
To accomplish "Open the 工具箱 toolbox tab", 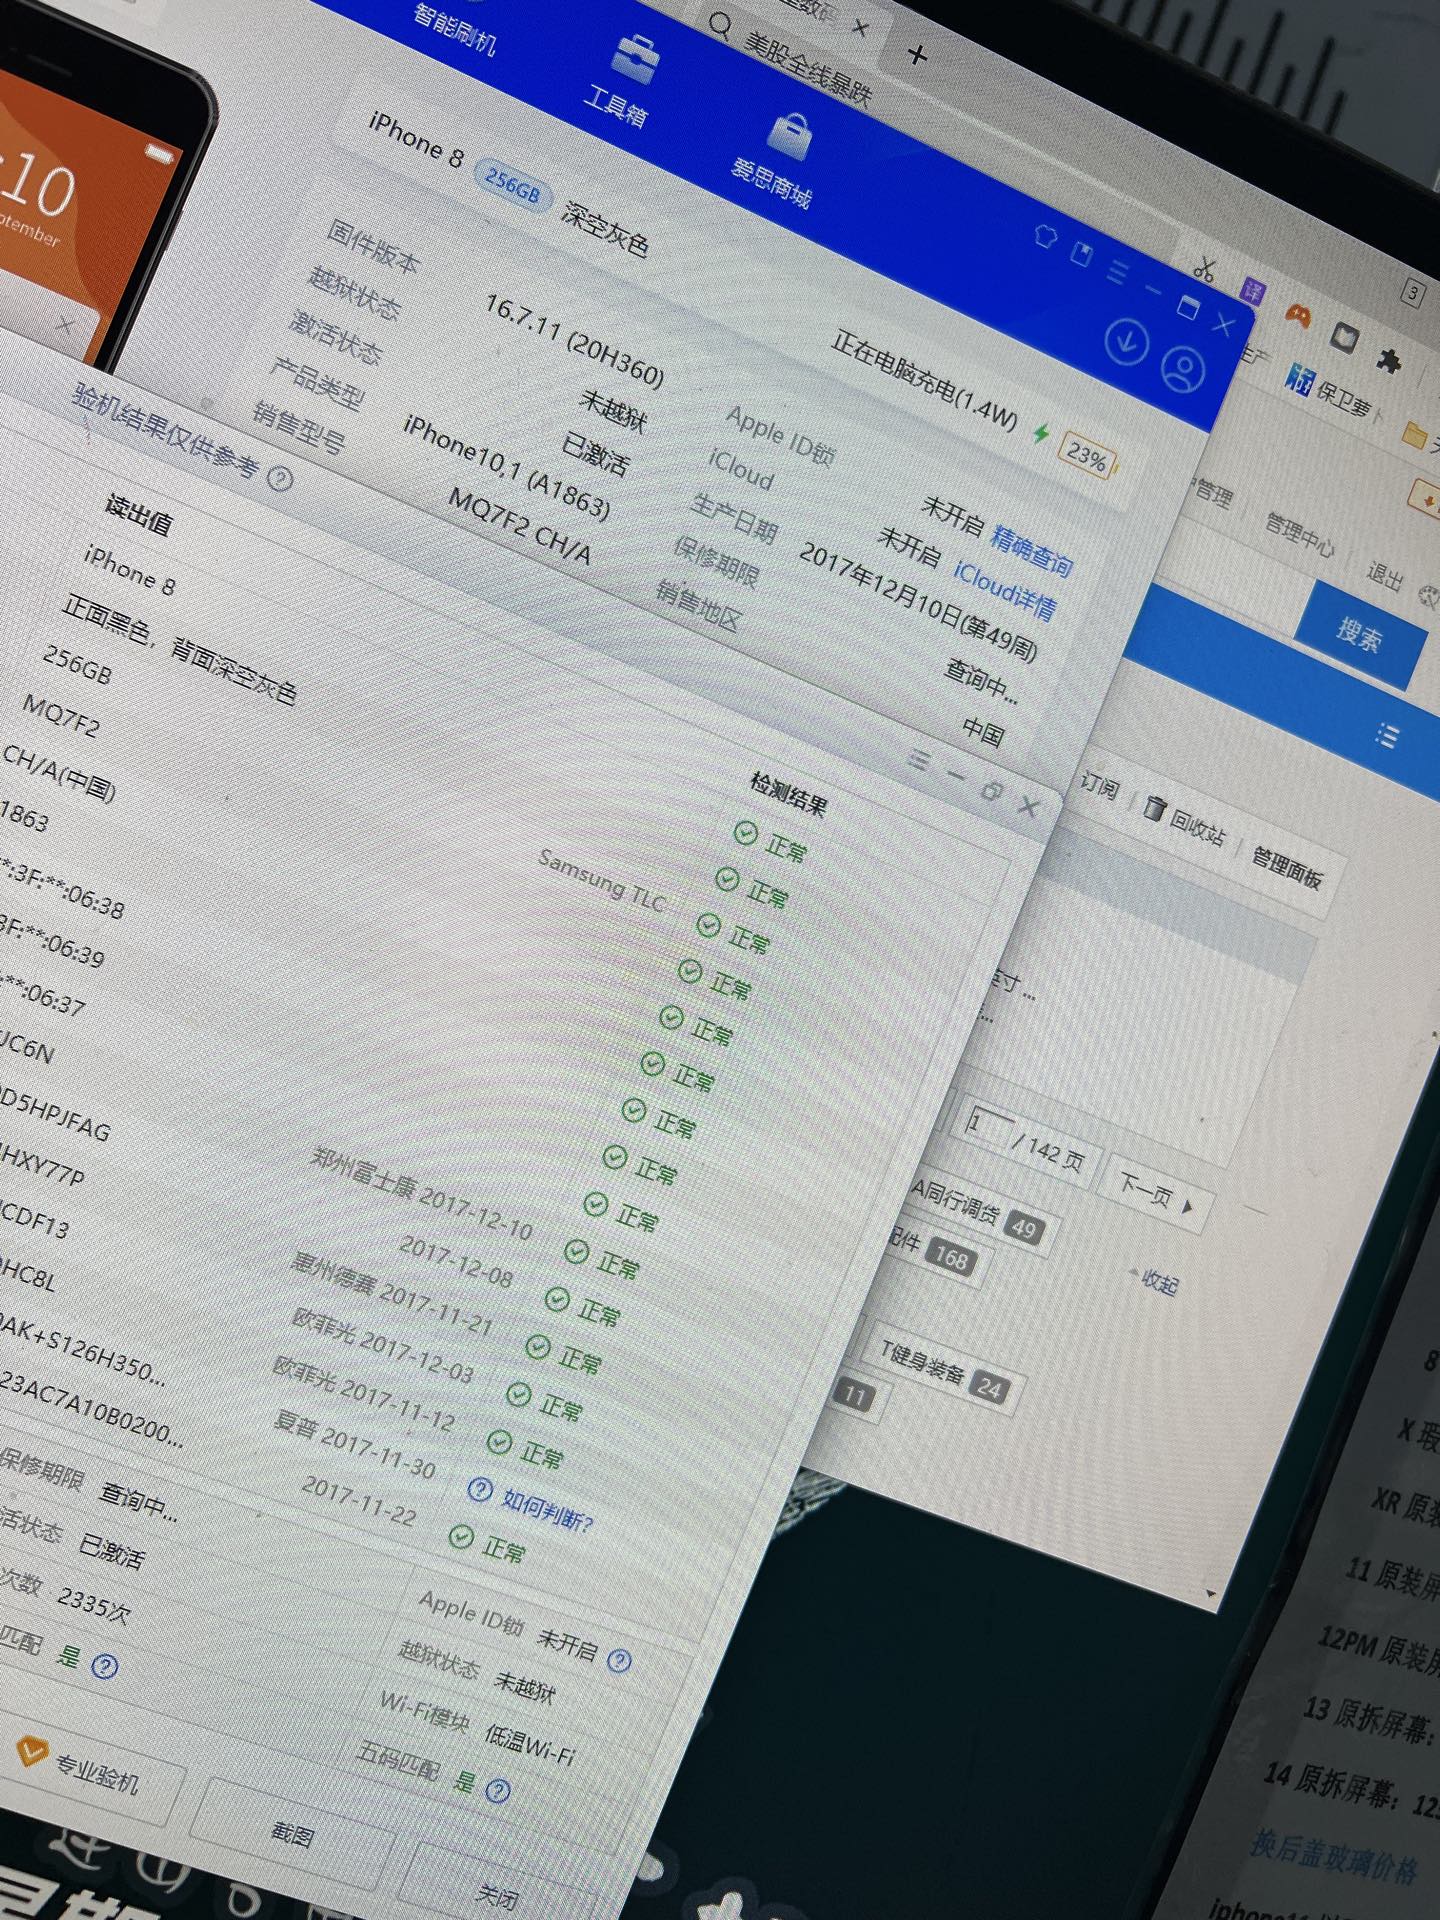I will click(x=625, y=80).
